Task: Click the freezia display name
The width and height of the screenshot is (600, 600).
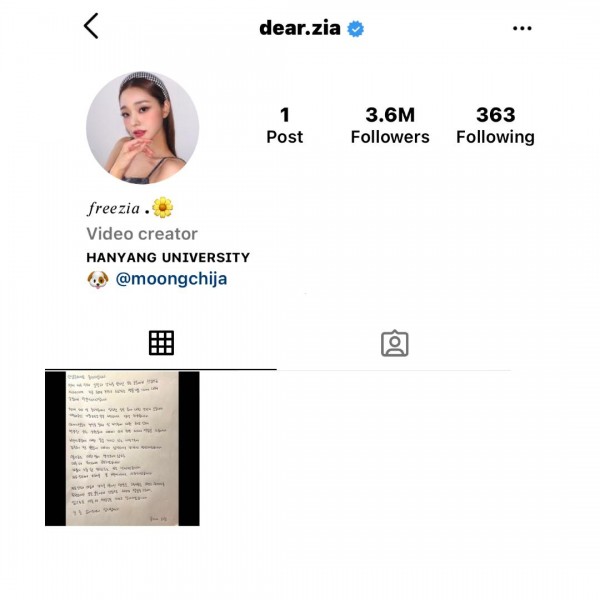Action: [113, 209]
